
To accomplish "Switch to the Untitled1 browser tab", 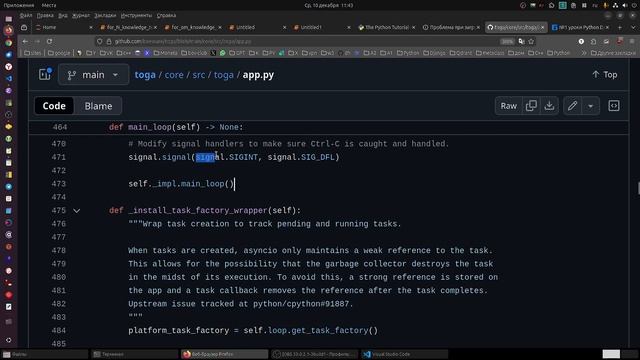I will (x=322, y=27).
